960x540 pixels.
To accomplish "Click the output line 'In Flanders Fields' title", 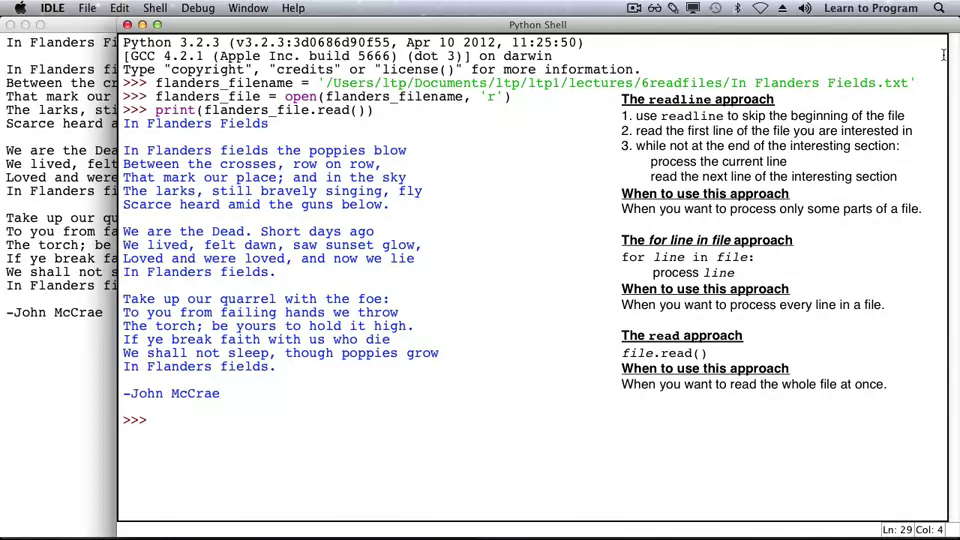I will pyautogui.click(x=195, y=123).
